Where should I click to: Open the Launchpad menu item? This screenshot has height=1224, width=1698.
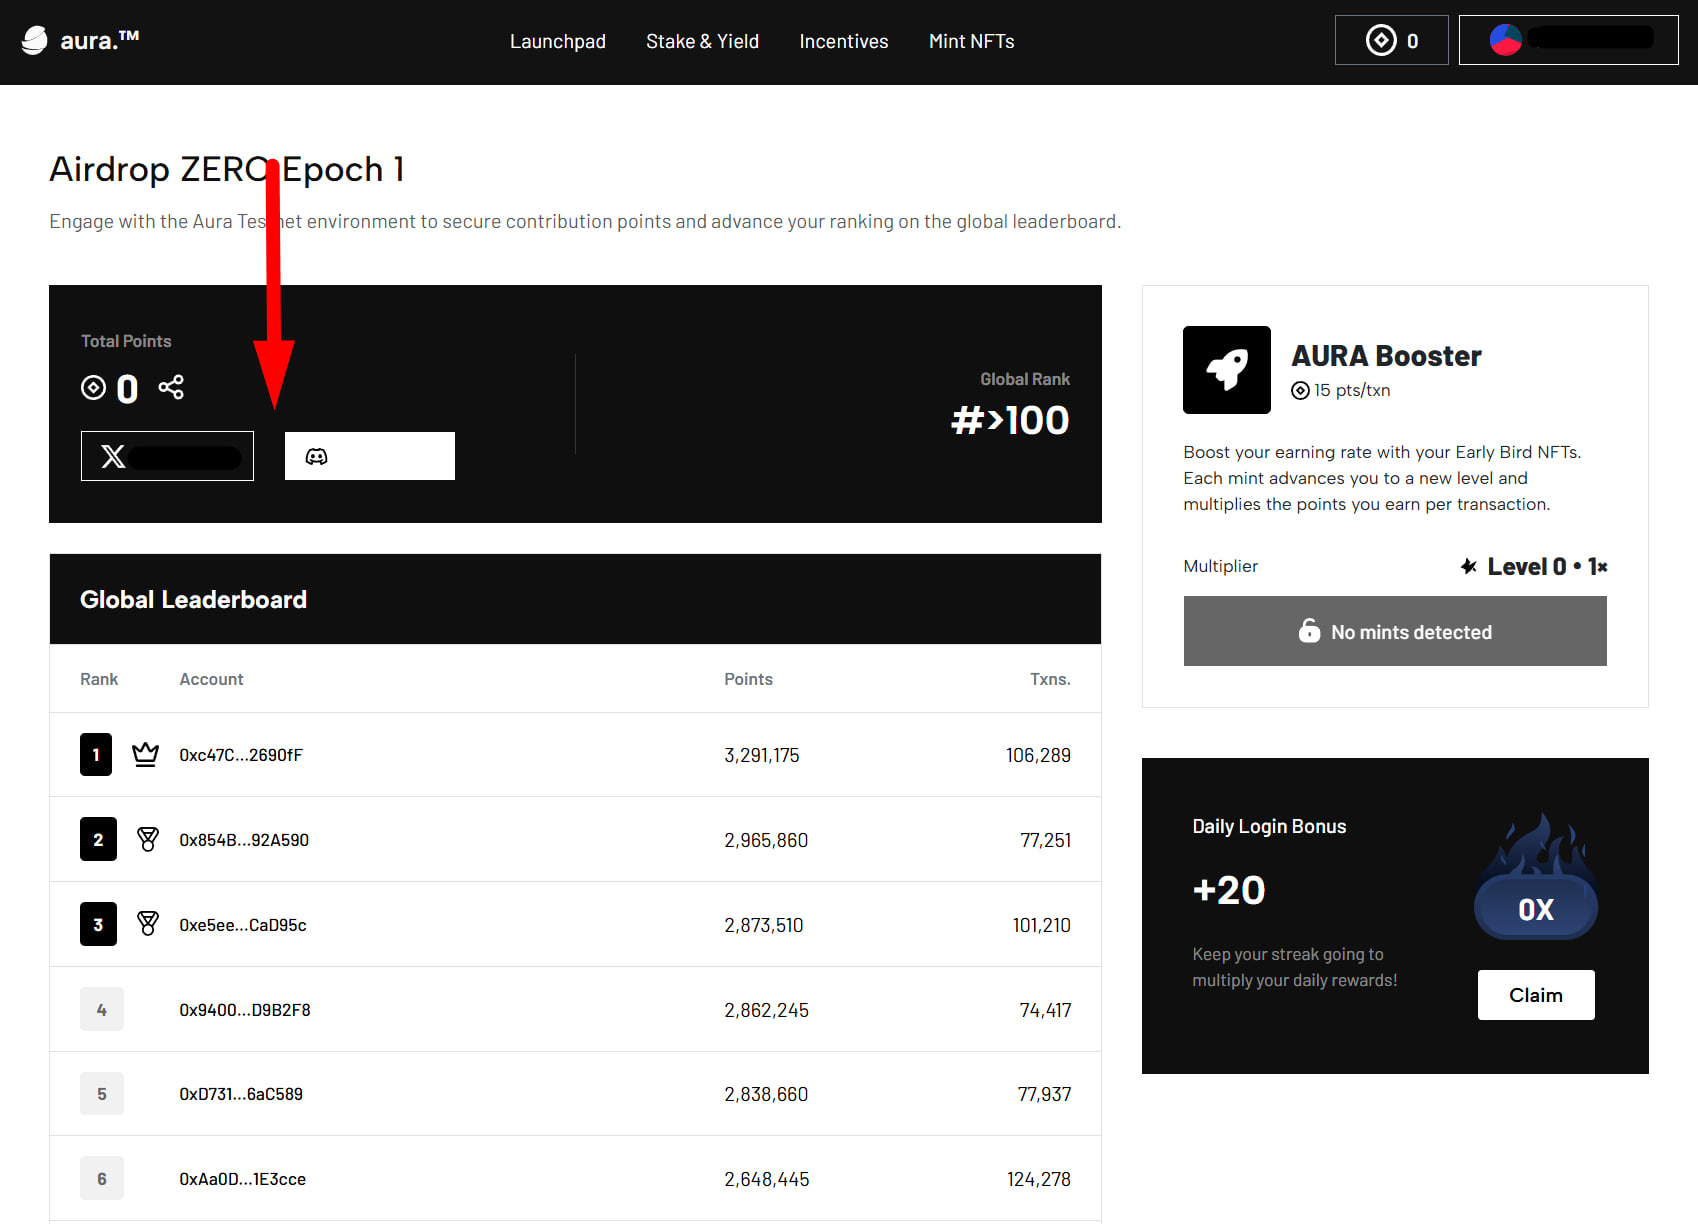[558, 41]
